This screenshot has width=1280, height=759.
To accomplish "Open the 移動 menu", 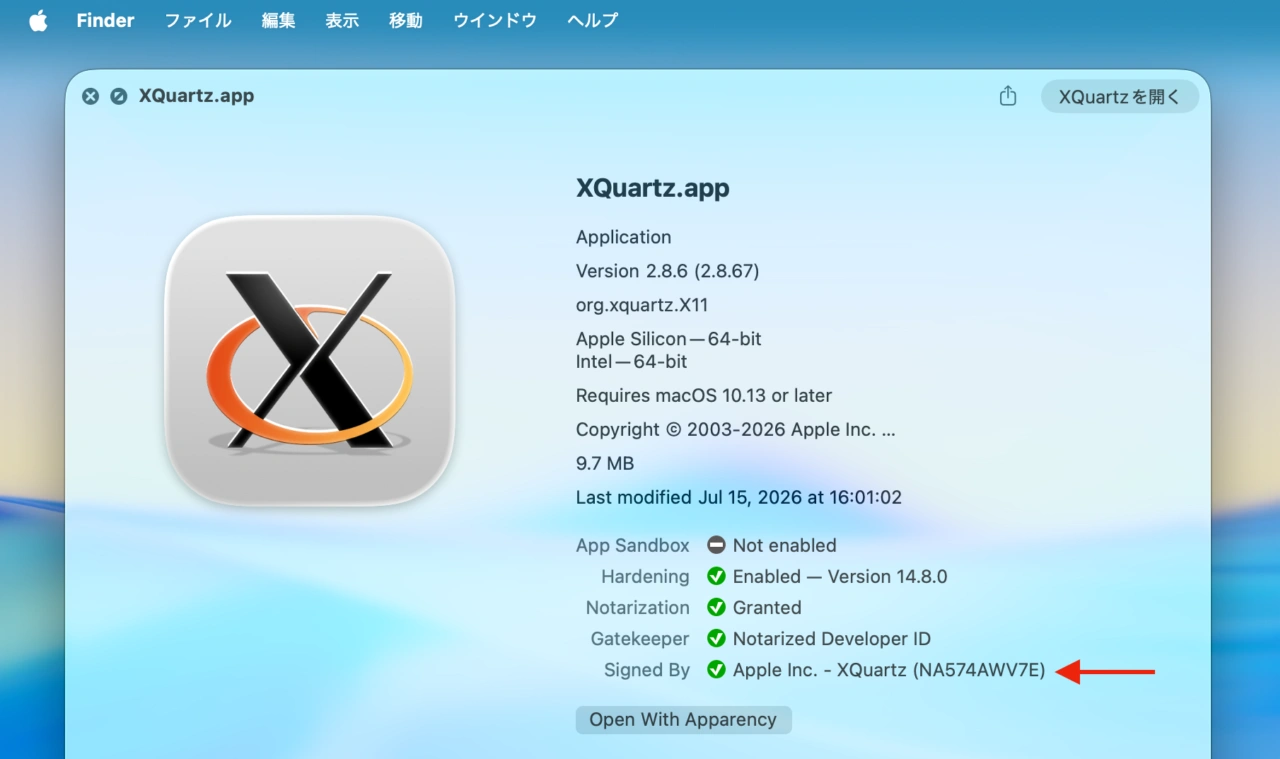I will tap(406, 20).
